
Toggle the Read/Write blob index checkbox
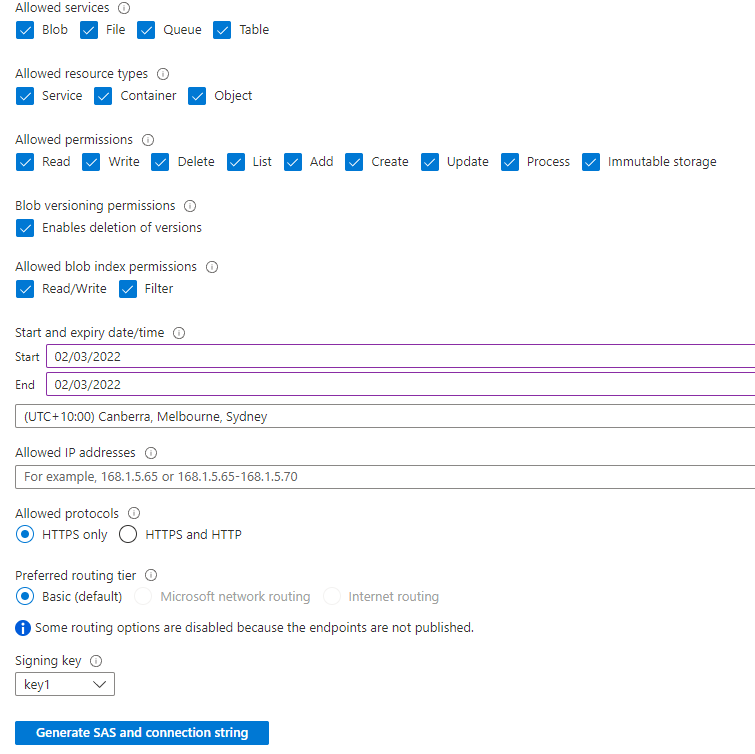coord(25,289)
